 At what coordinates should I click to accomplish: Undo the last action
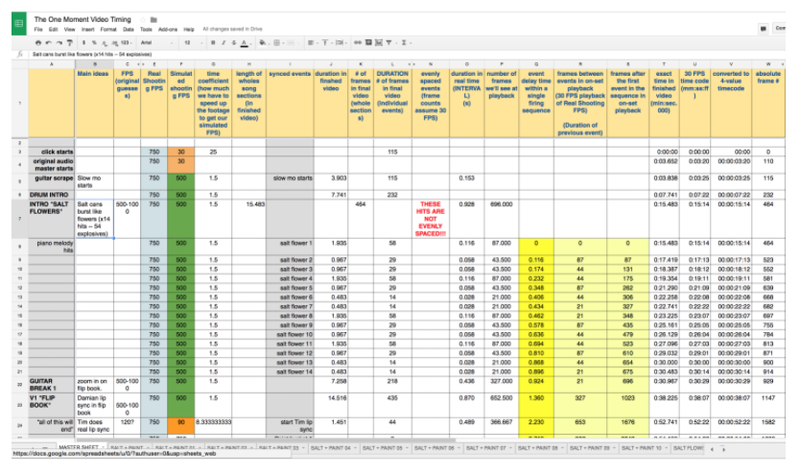48,43
